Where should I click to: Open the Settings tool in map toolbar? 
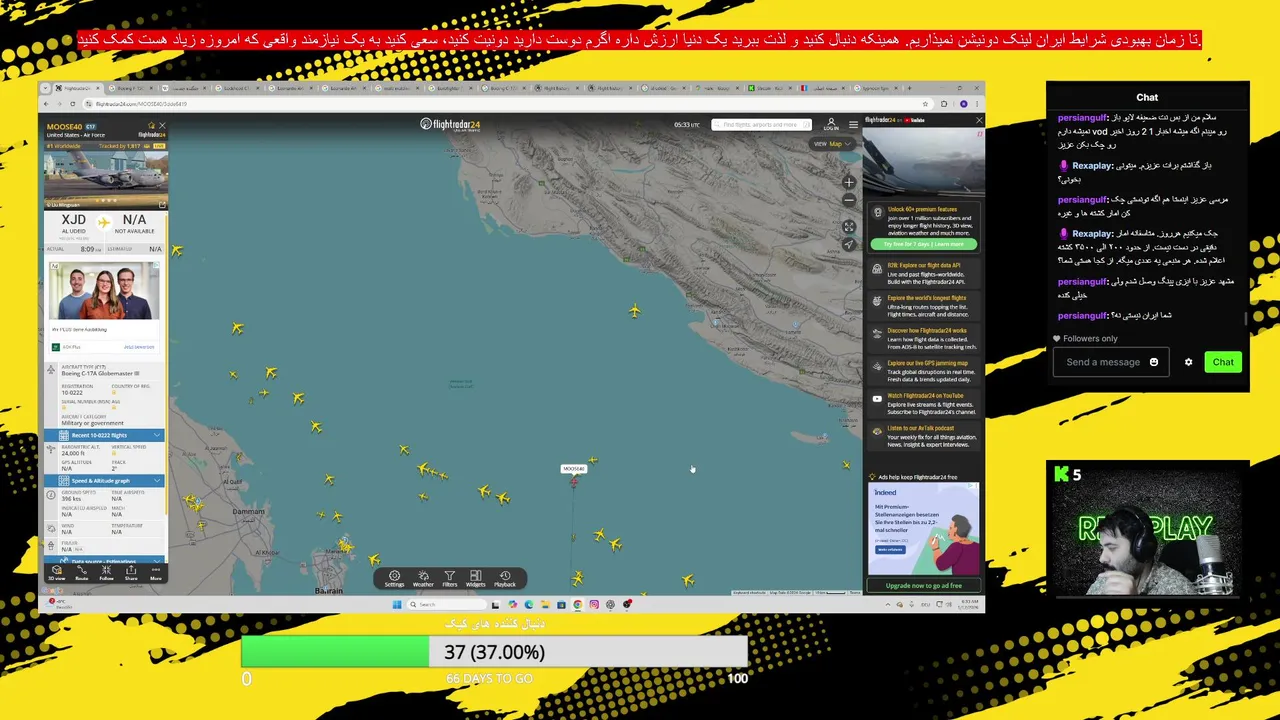pyautogui.click(x=394, y=578)
